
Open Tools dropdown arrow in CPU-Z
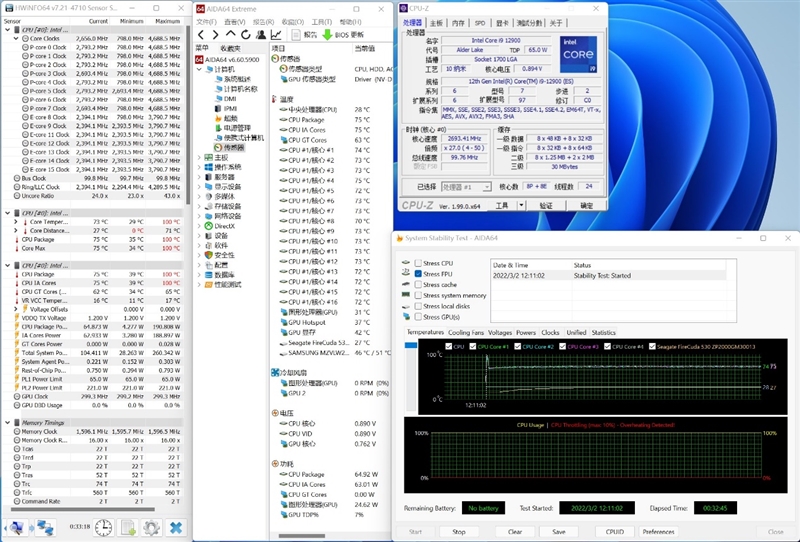click(521, 205)
